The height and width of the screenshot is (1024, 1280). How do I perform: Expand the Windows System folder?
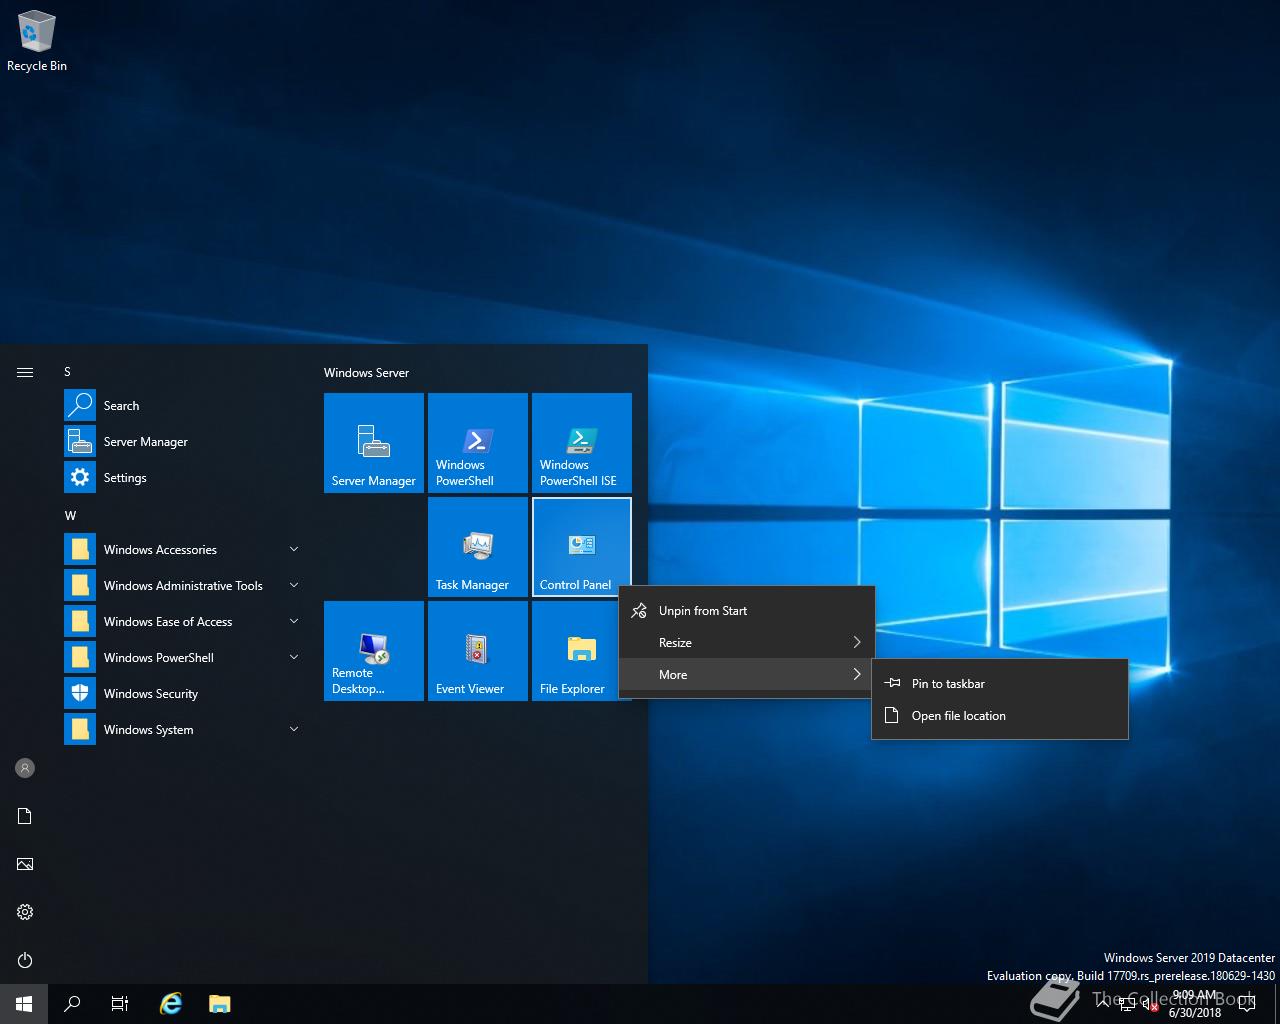(182, 729)
